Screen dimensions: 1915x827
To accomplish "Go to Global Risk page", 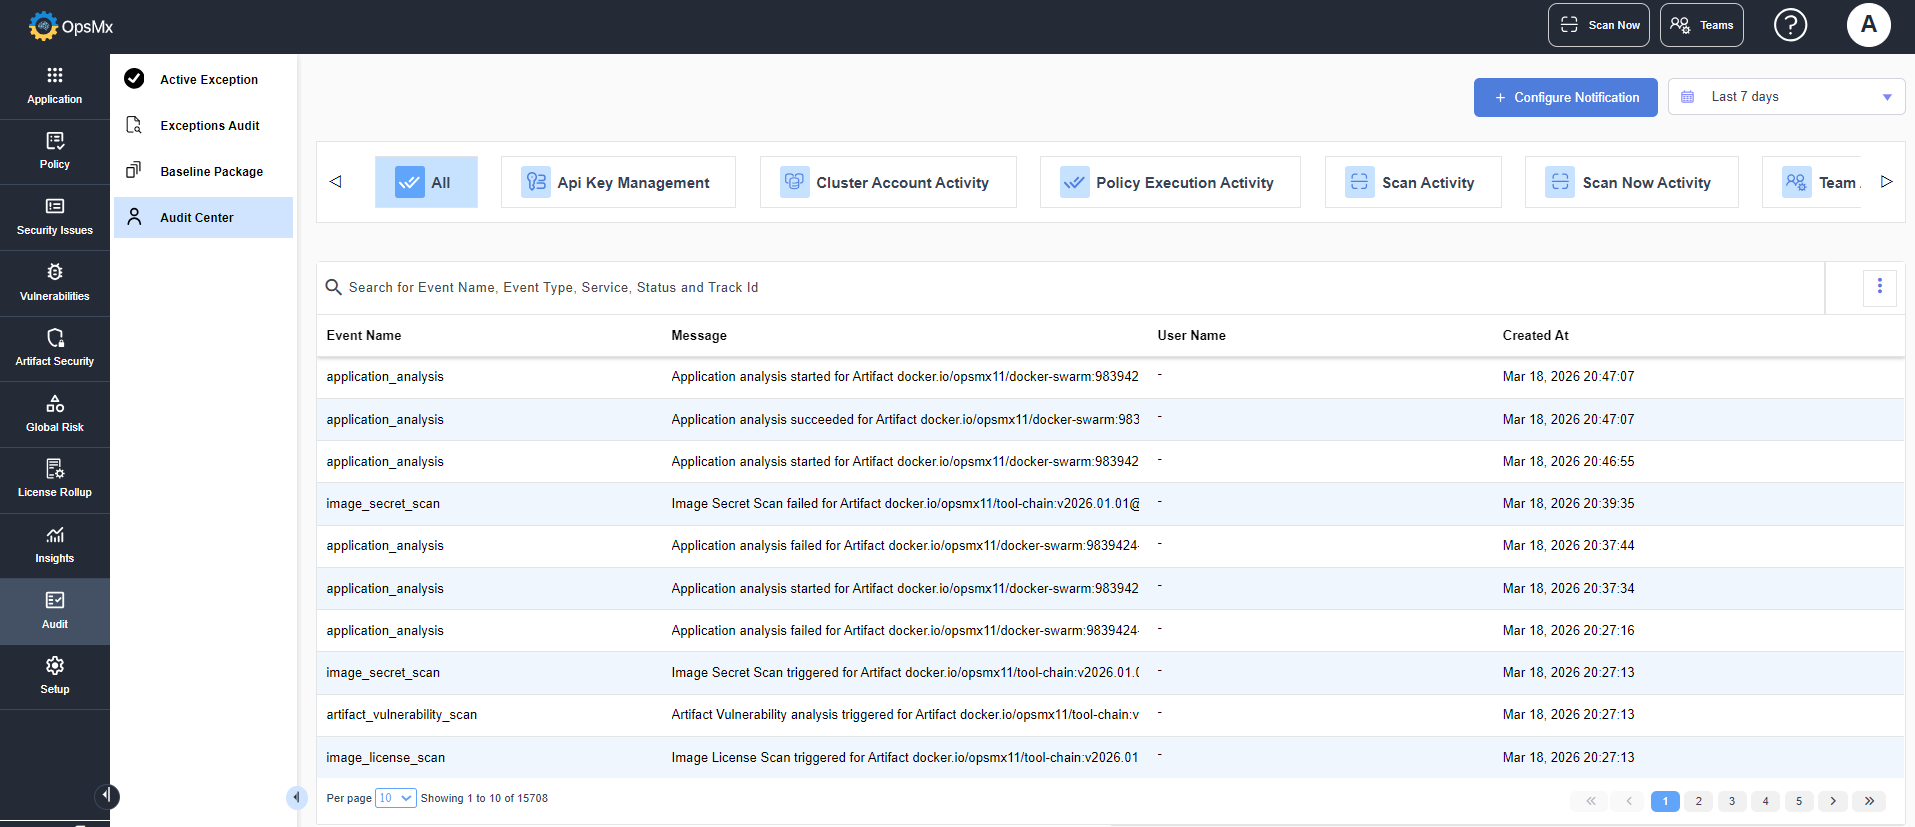I will coord(55,414).
